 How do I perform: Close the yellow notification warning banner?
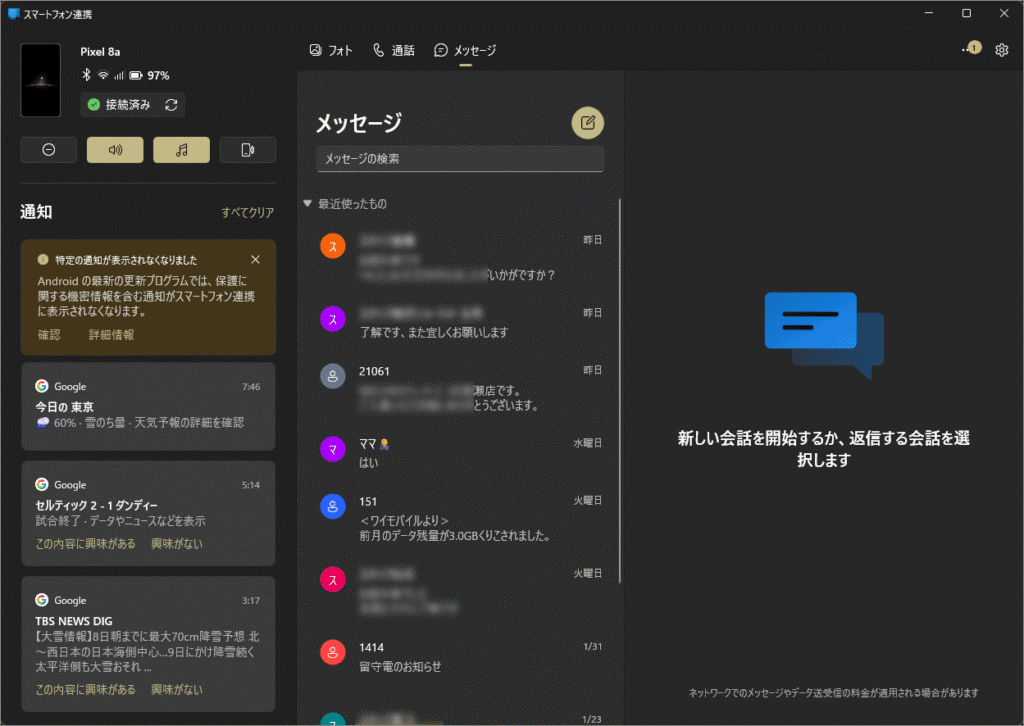pos(255,260)
